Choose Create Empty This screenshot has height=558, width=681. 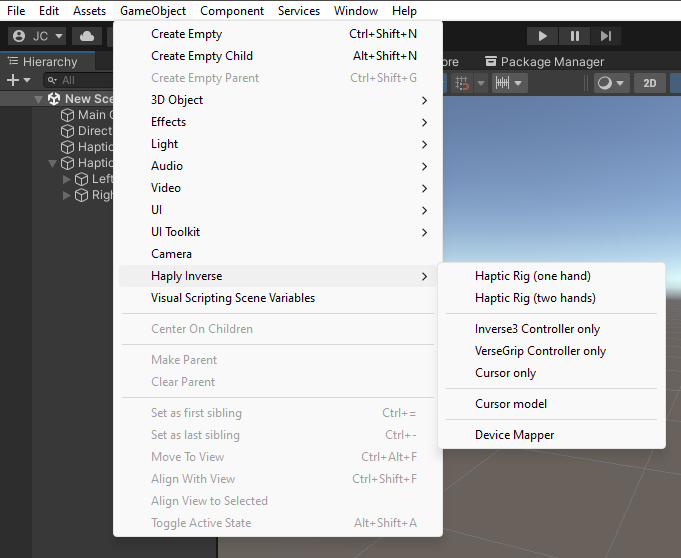278,34
